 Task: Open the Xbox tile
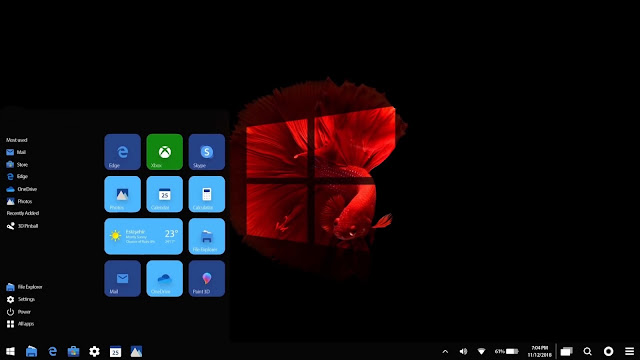click(x=164, y=152)
